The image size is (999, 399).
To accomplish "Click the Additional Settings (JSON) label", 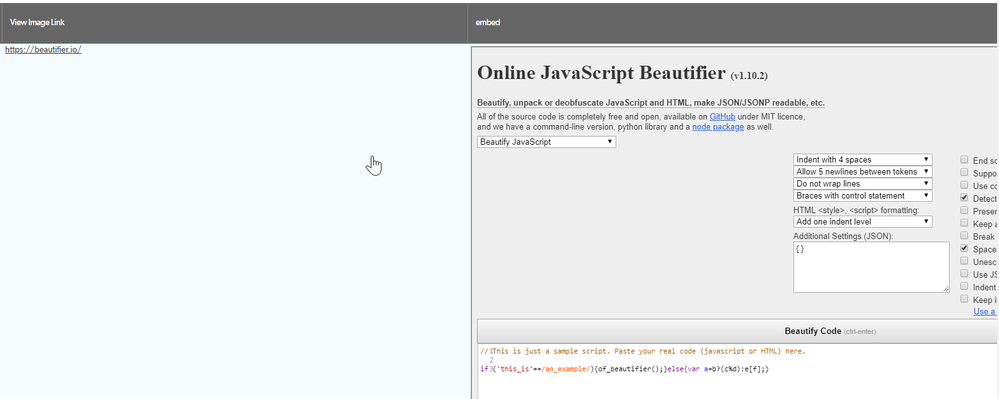I will point(844,236).
